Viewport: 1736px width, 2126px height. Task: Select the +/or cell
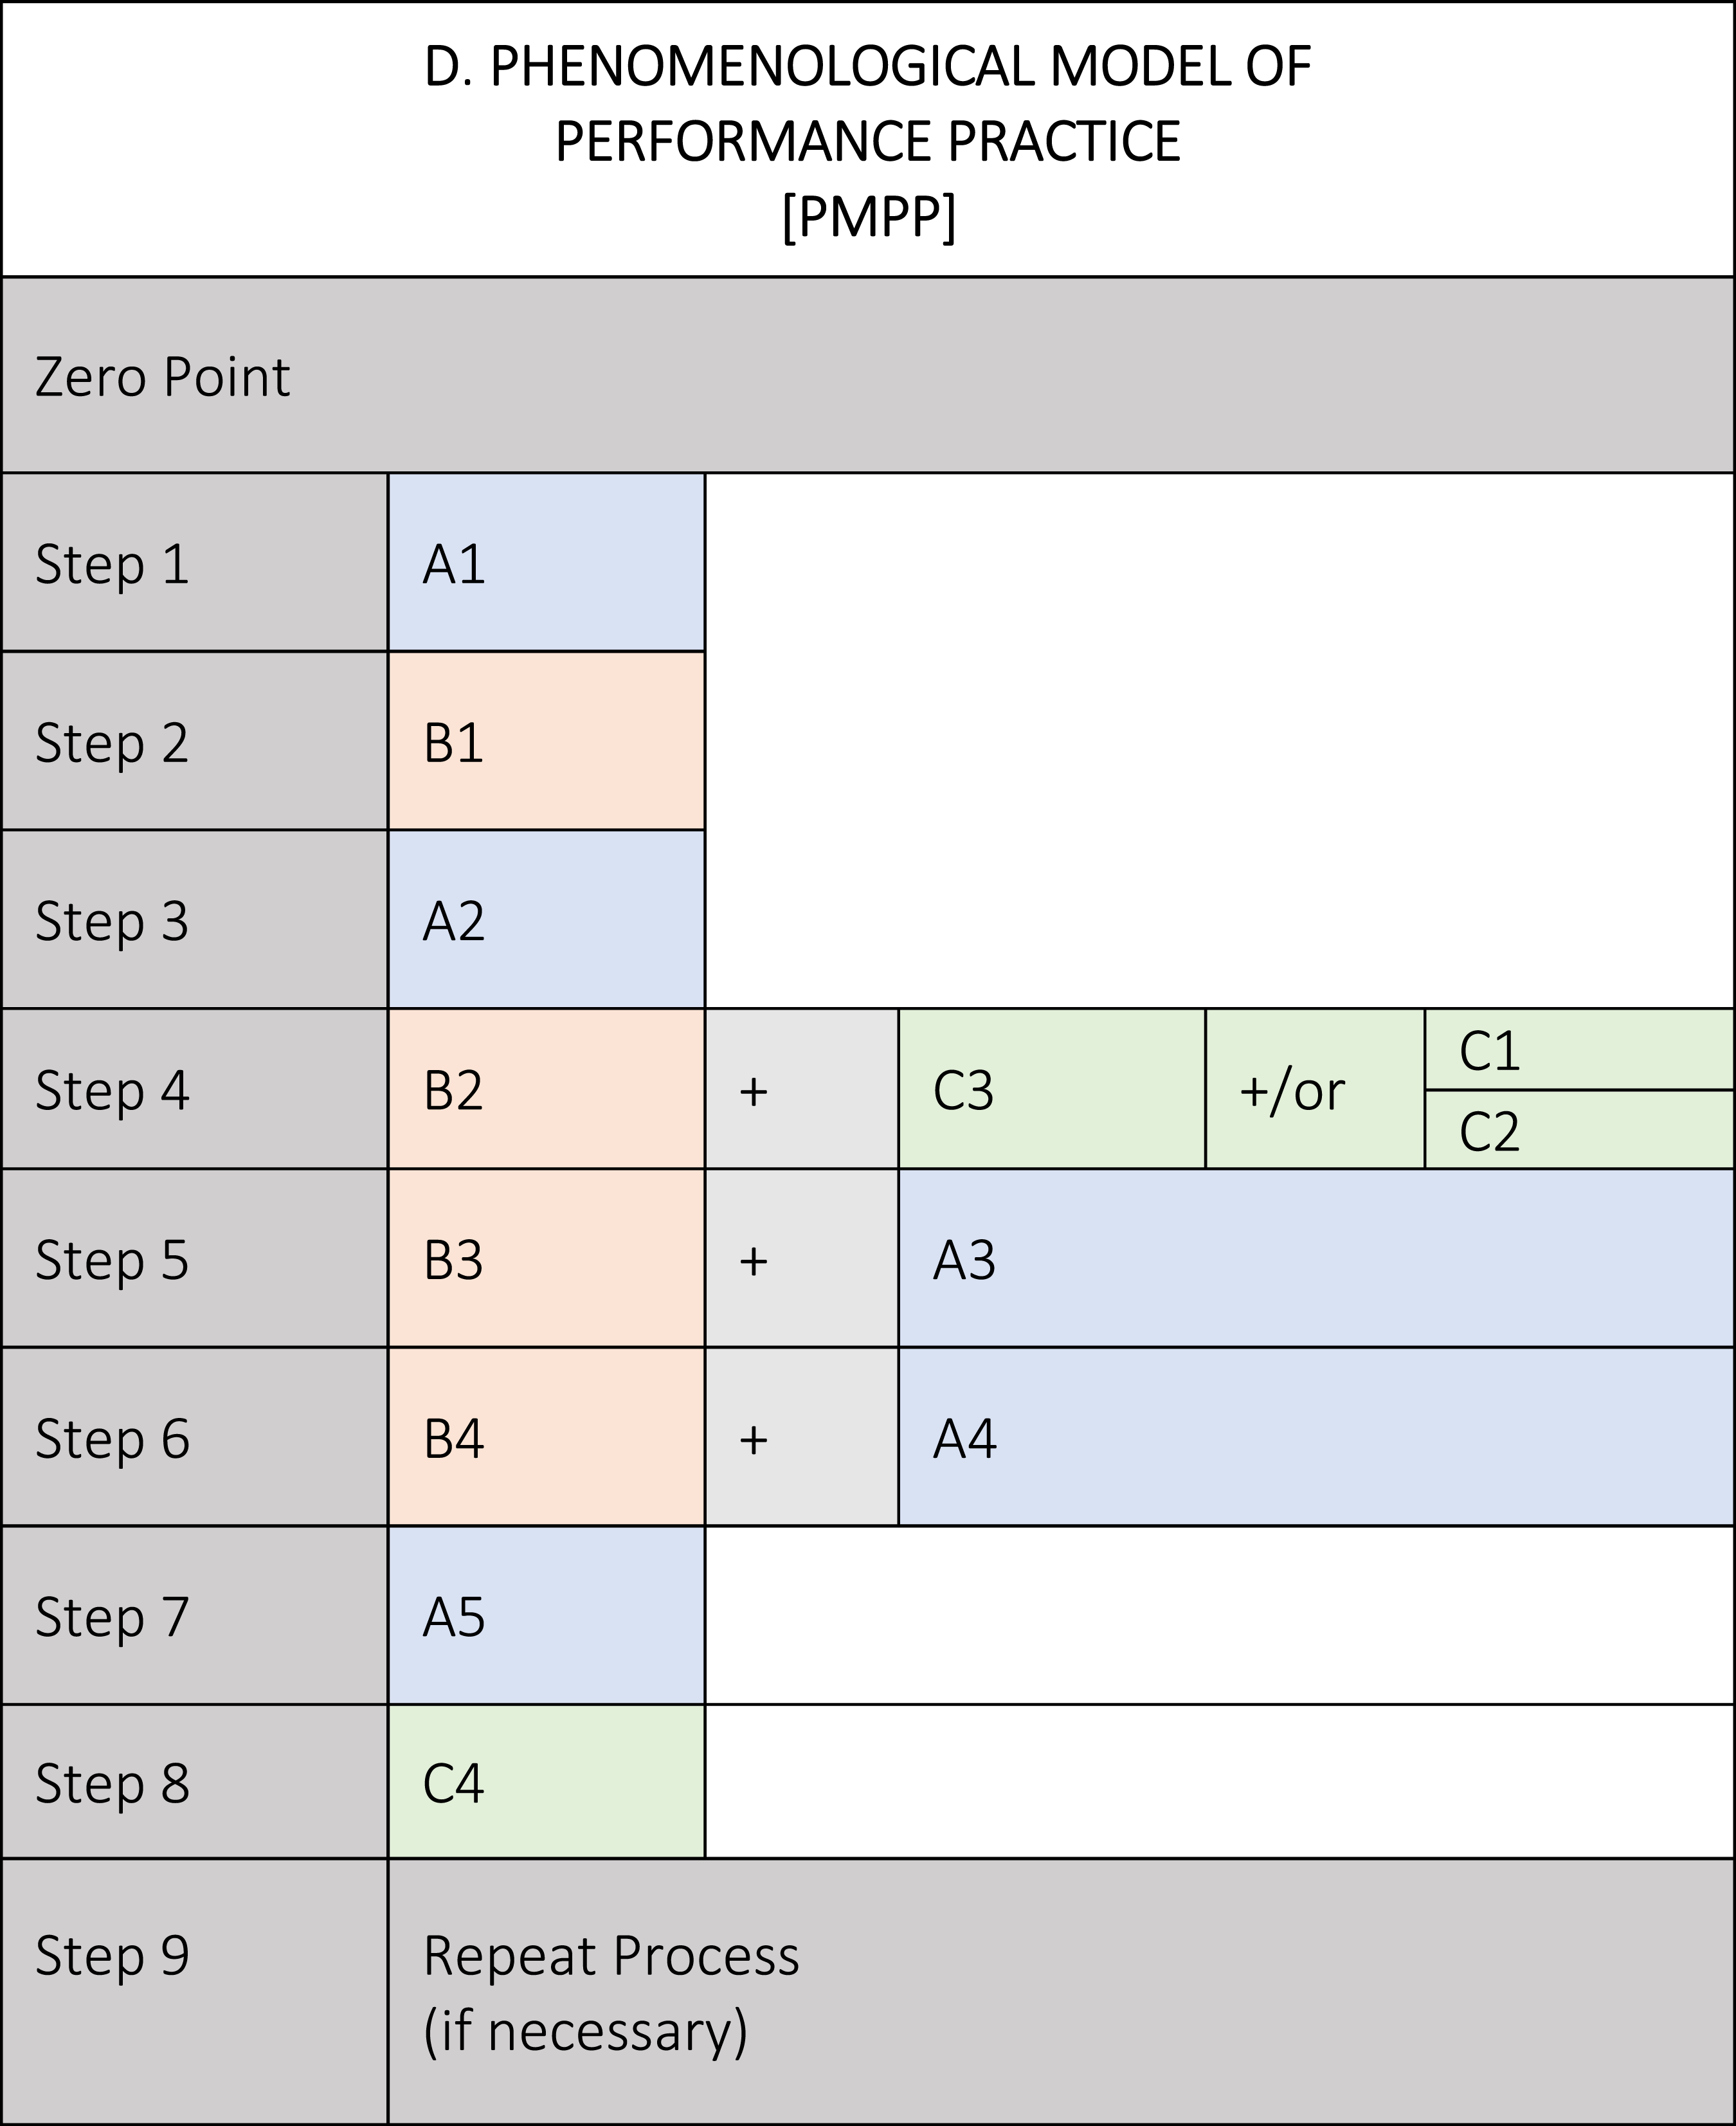(1315, 1089)
